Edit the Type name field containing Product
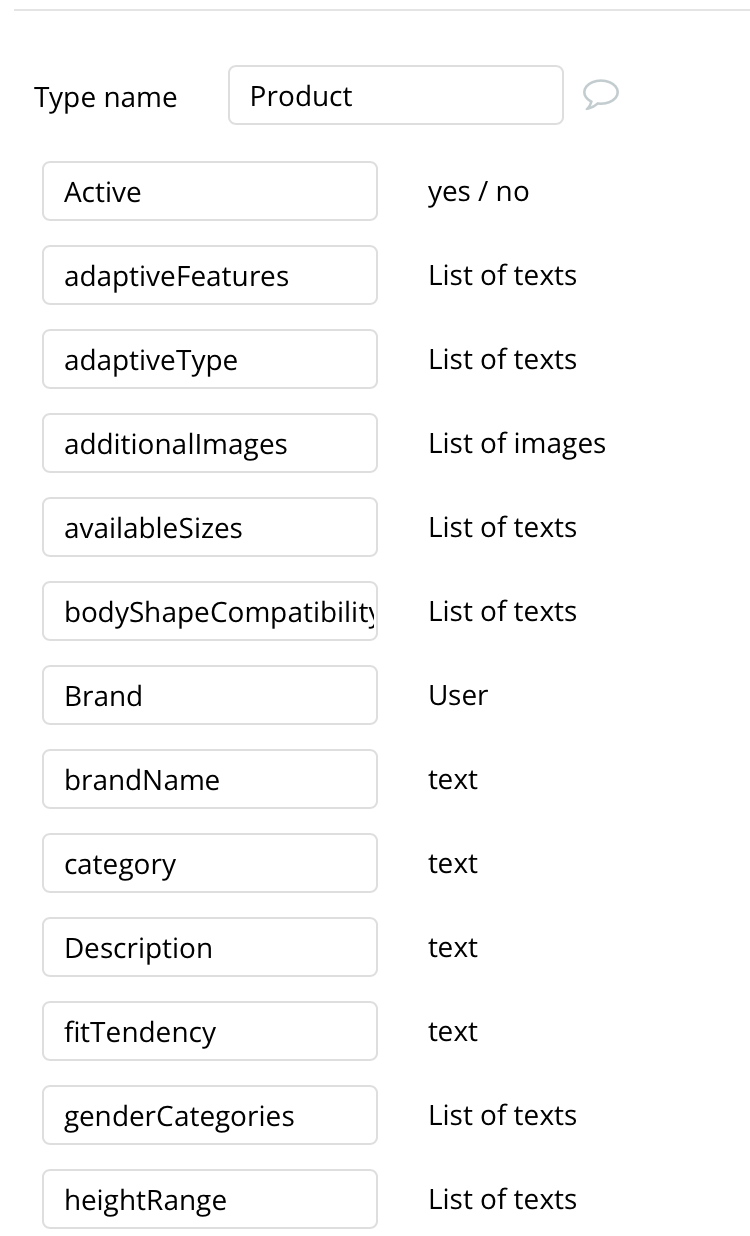The height and width of the screenshot is (1236, 750). point(395,96)
